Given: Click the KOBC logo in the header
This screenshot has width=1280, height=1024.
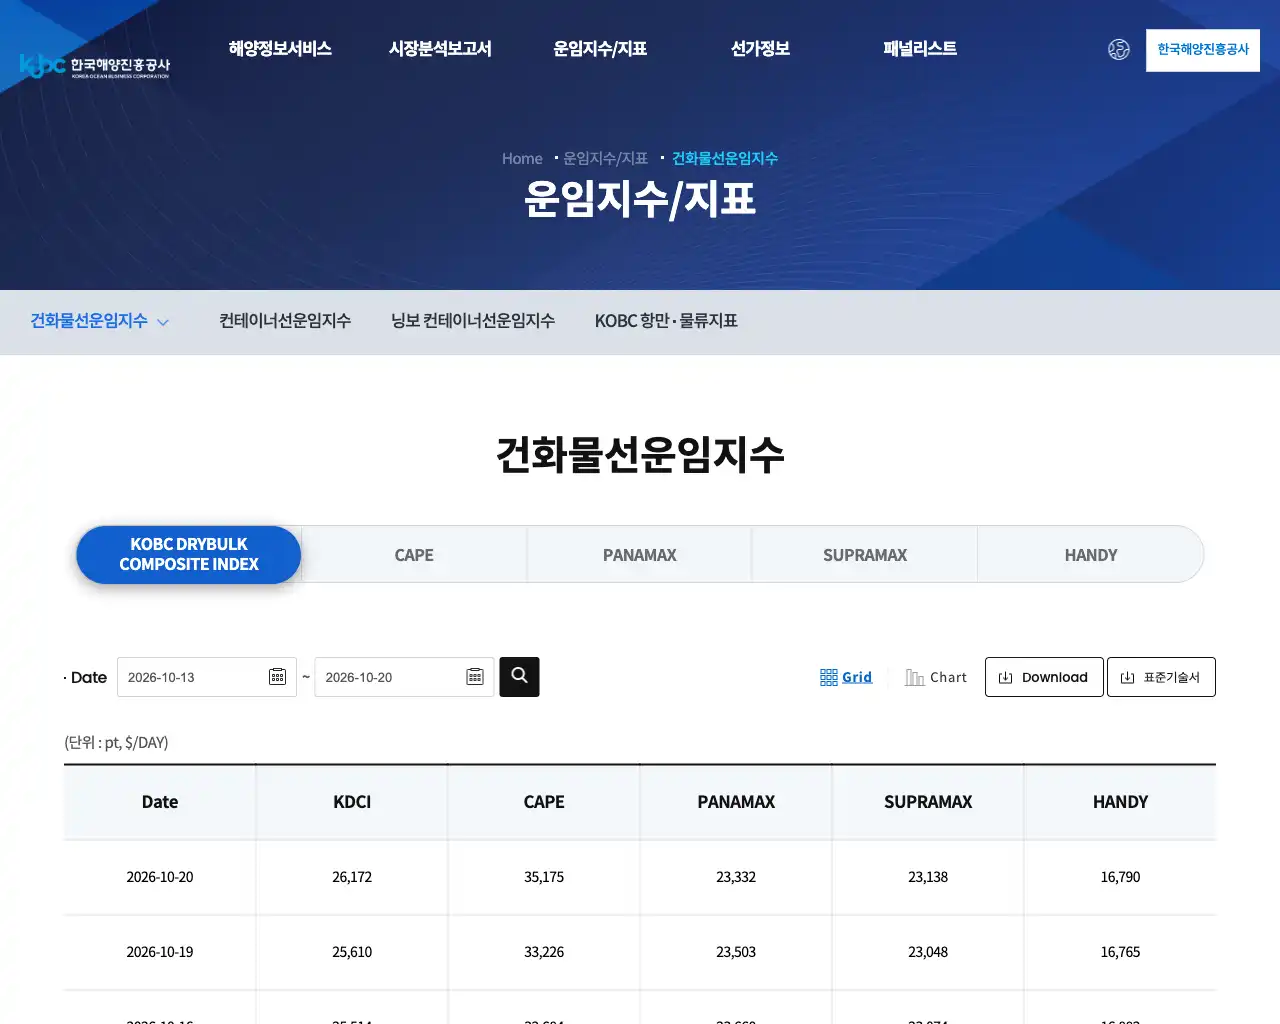Looking at the screenshot, I should 95,66.
